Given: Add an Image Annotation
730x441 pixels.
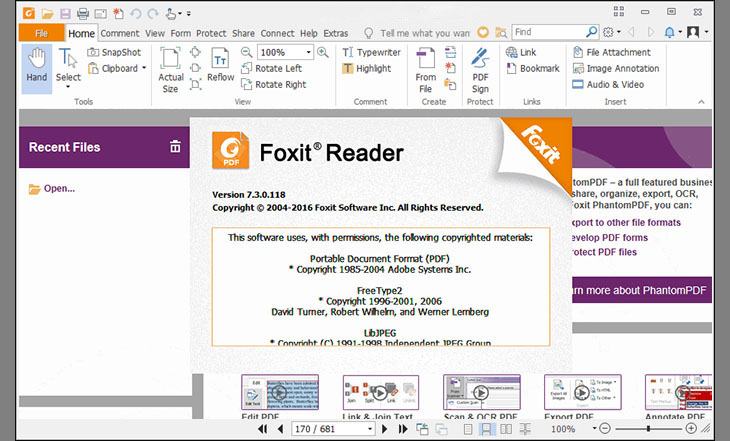Looking at the screenshot, I should [x=616, y=68].
